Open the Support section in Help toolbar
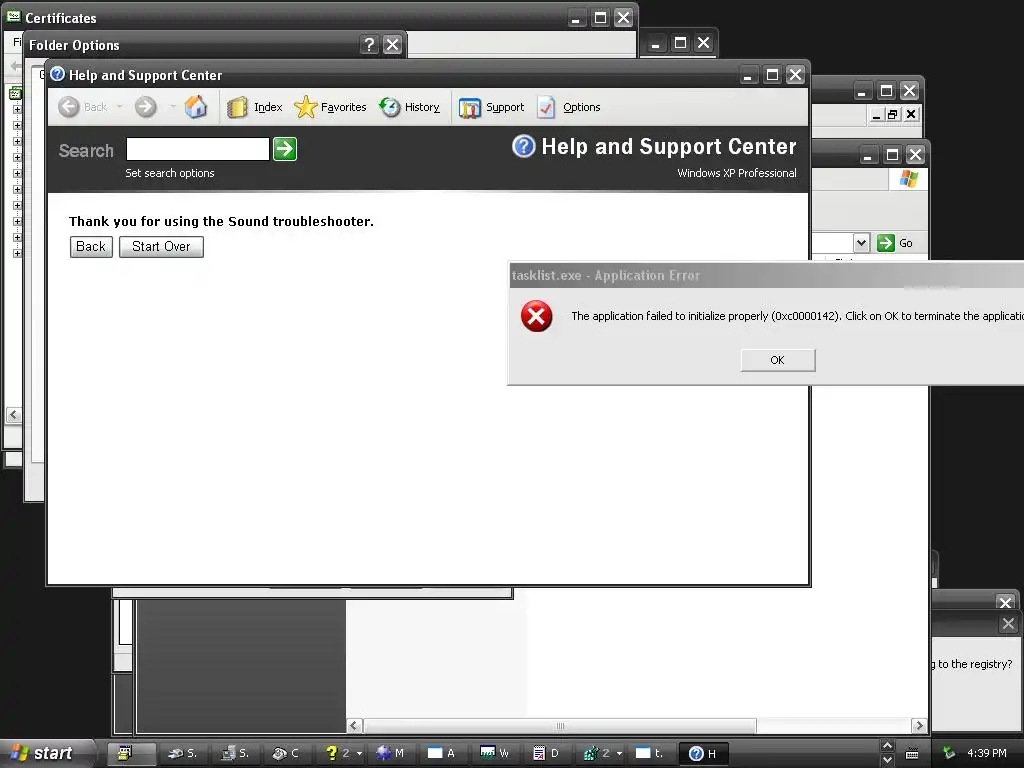 (x=492, y=107)
